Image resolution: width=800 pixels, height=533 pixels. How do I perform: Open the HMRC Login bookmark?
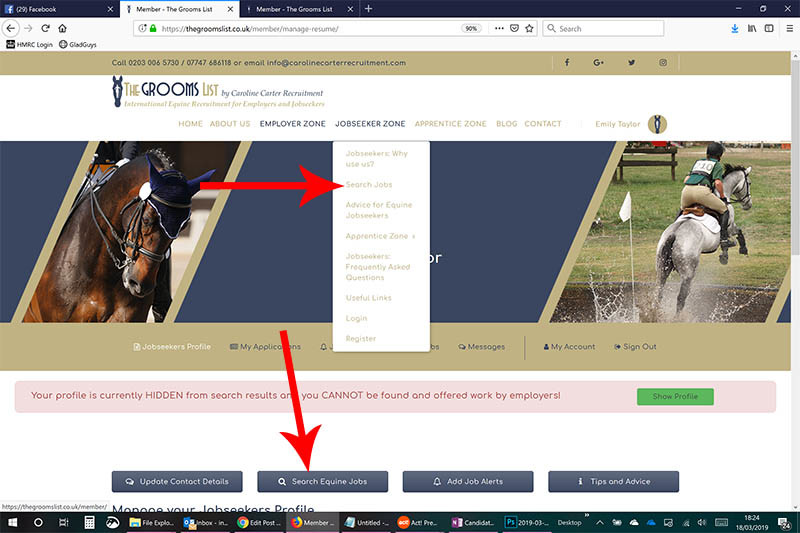pos(30,44)
